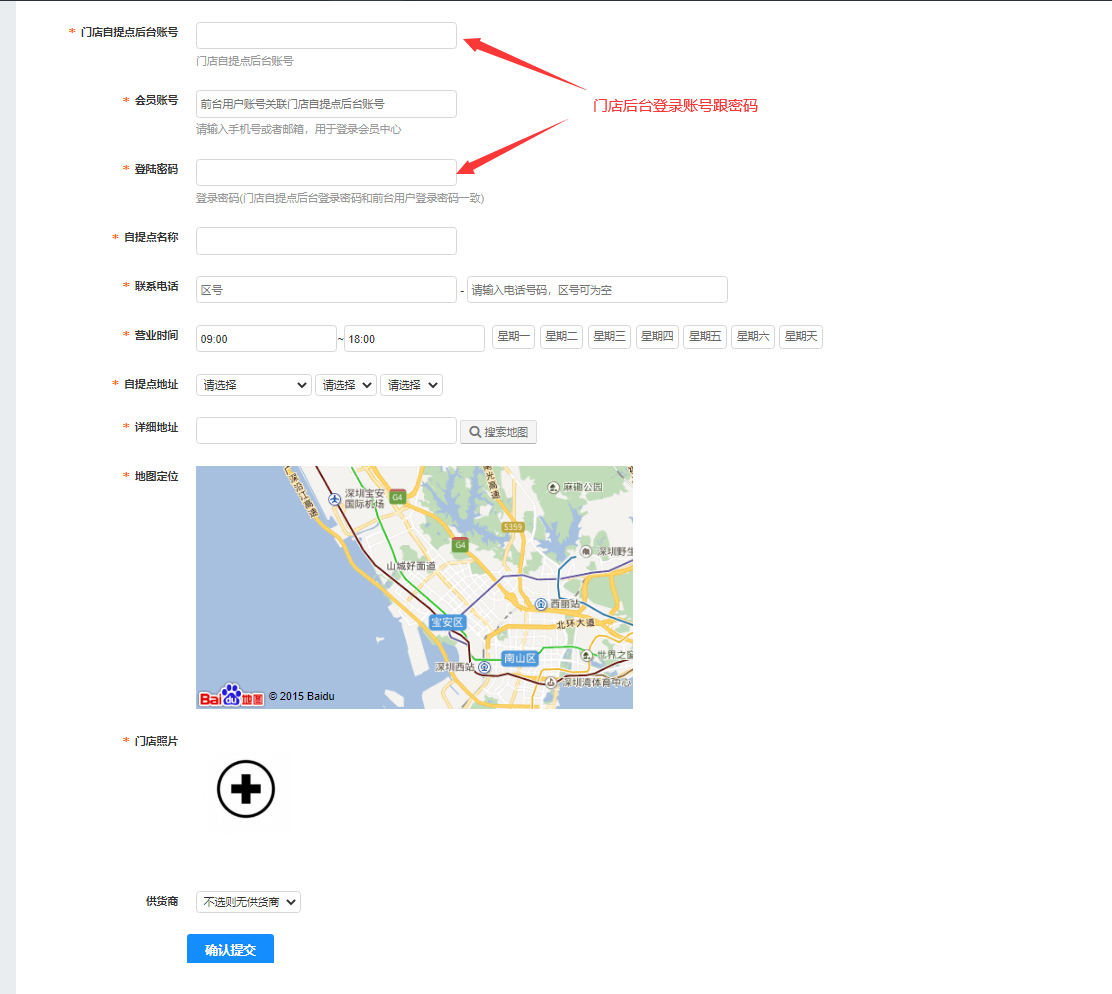Expand the 供货商 supplier dropdown
1112x994 pixels.
click(248, 902)
